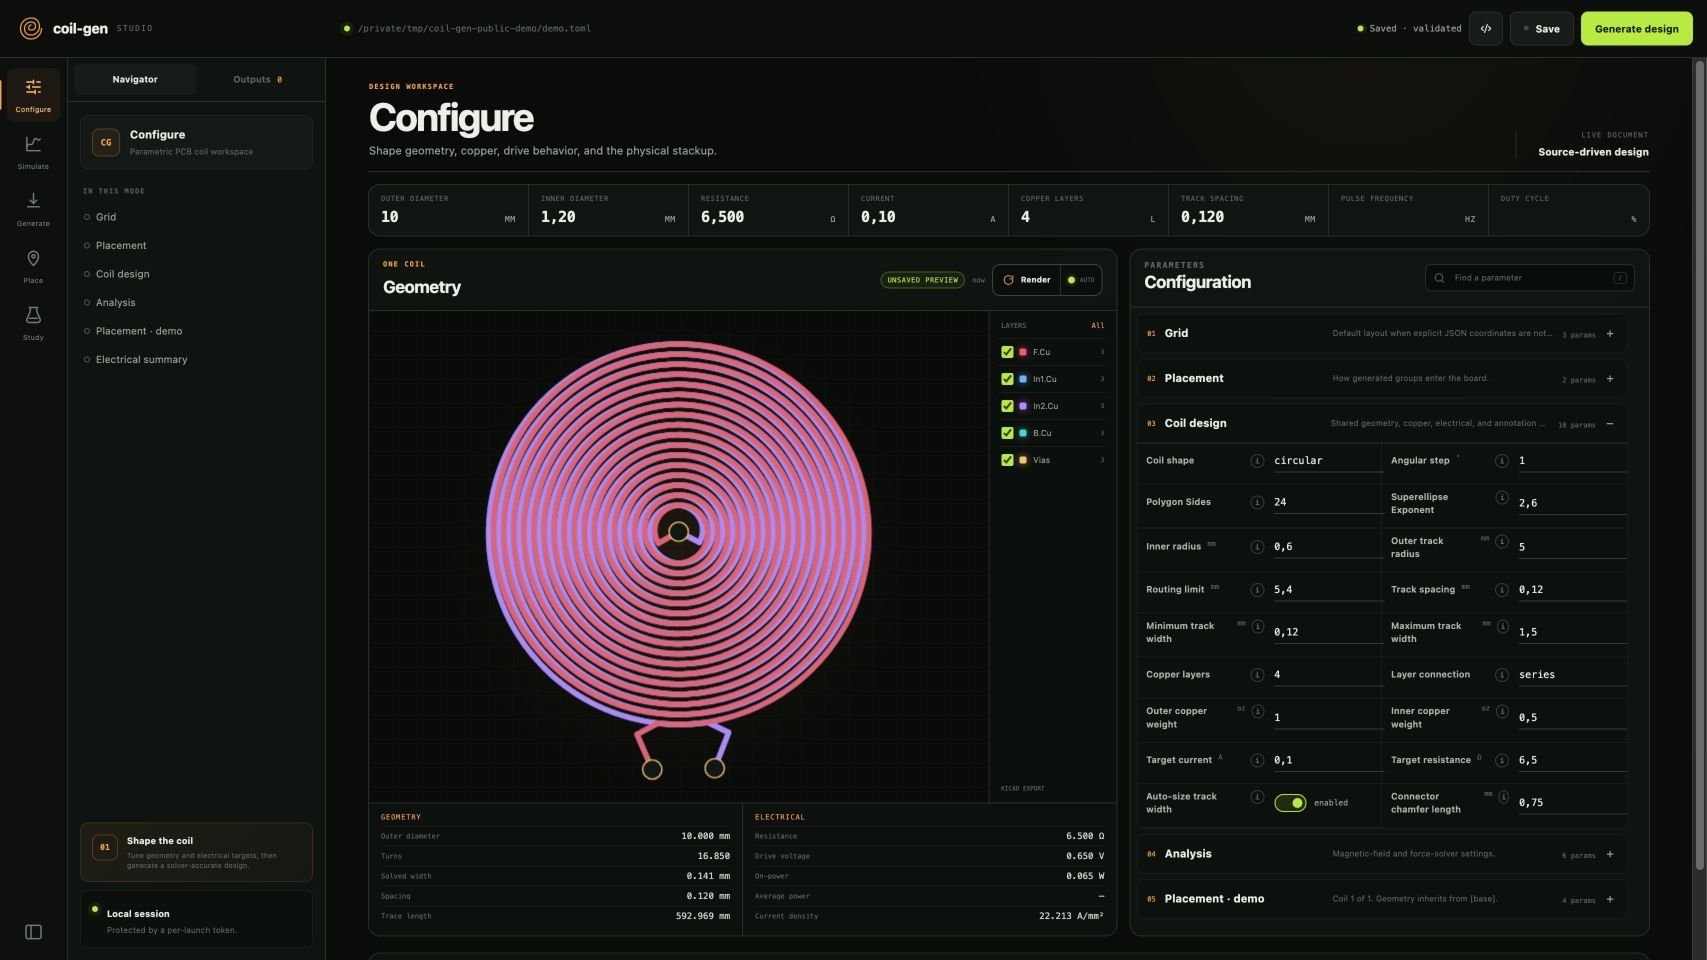The image size is (1707, 960).
Task: Uncheck the In1.Cu layer checkbox
Action: [x=1007, y=379]
